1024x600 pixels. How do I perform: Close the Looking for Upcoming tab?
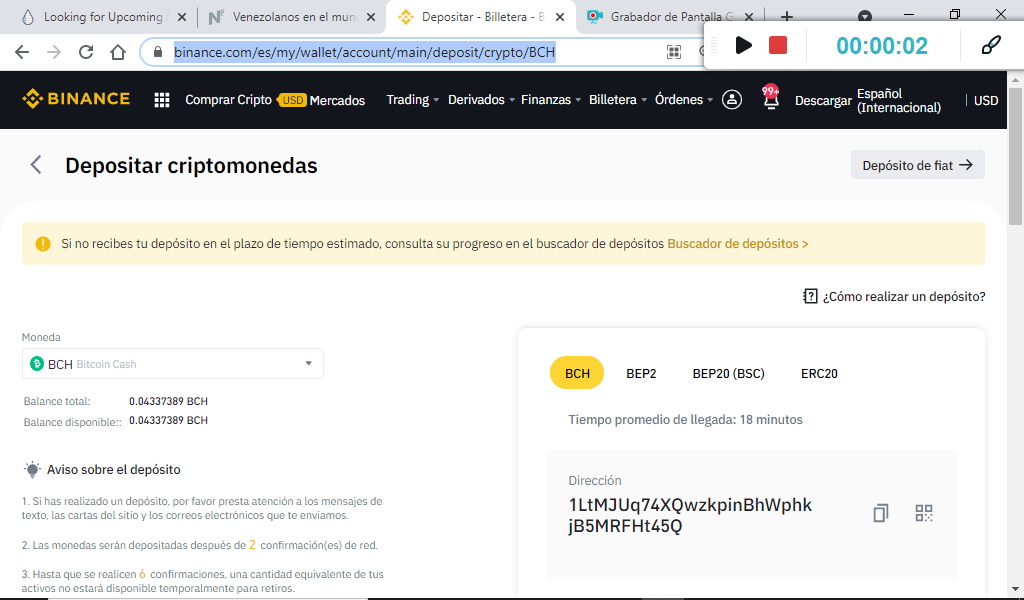(182, 17)
